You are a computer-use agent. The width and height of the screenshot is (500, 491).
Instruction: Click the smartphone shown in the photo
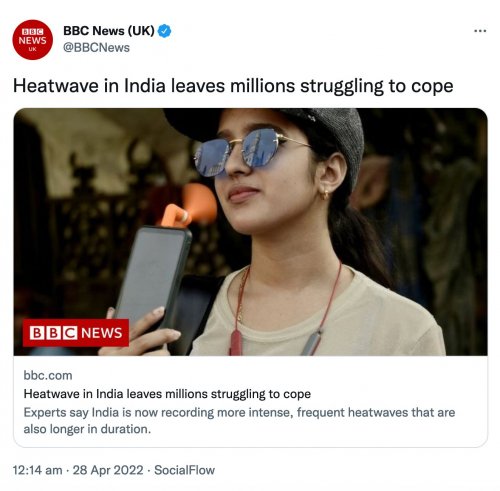(x=152, y=278)
